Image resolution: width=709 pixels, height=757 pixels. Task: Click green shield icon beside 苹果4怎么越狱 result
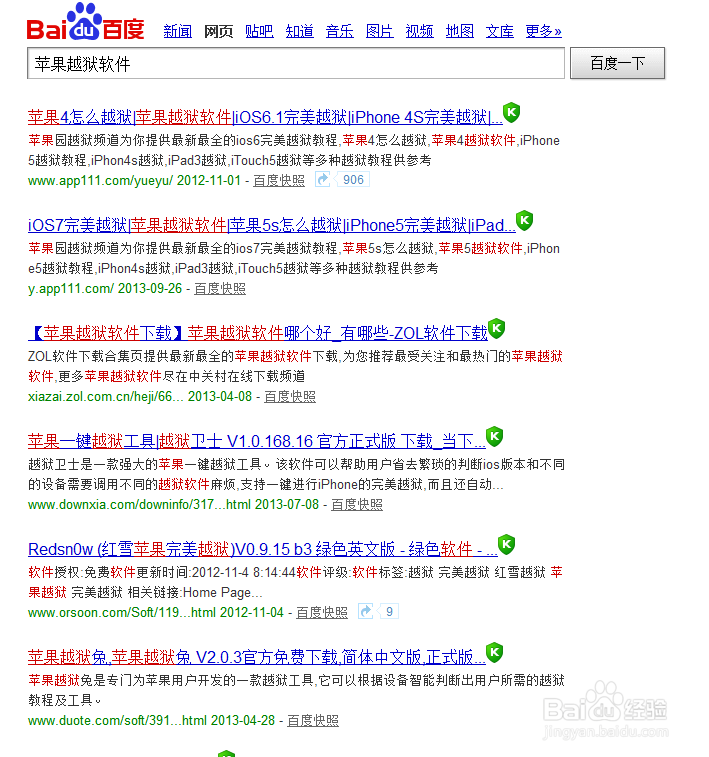511,112
